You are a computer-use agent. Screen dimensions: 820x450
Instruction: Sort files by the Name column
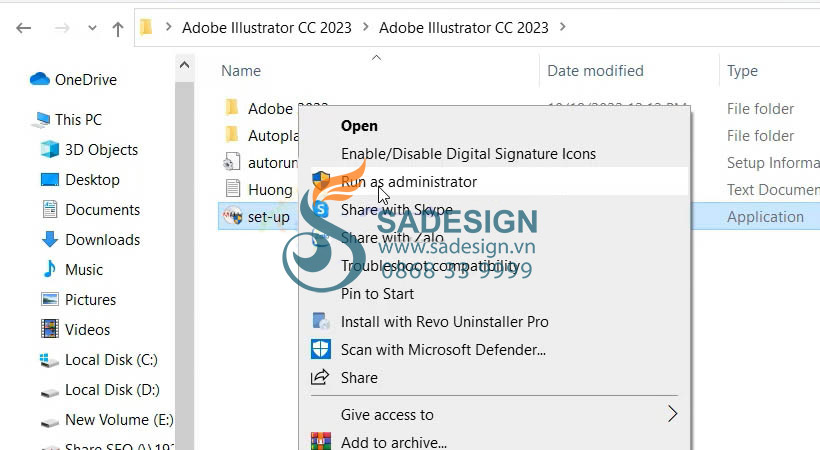pyautogui.click(x=241, y=71)
